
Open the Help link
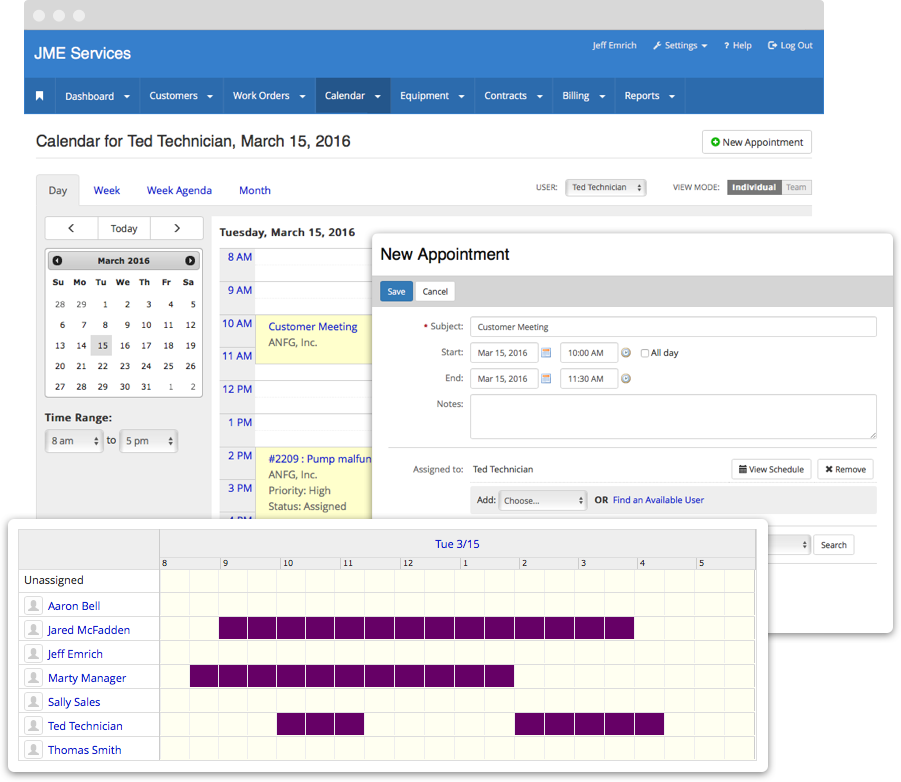(737, 45)
